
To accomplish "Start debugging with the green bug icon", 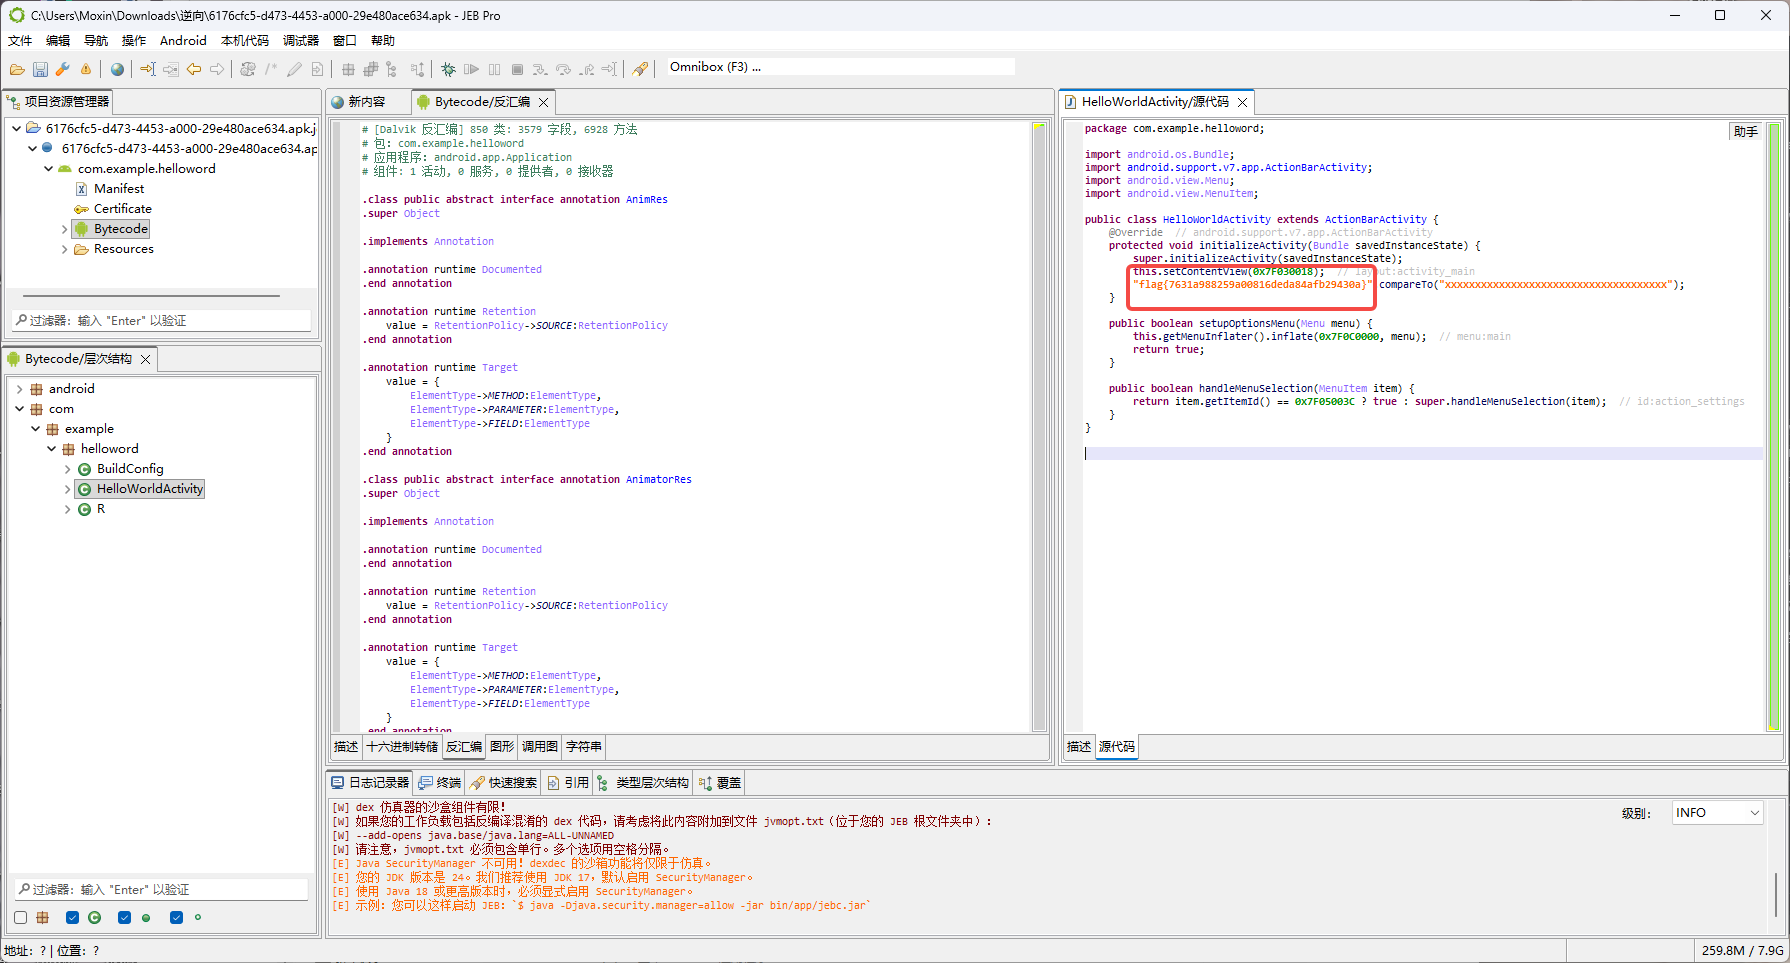I will click(448, 69).
